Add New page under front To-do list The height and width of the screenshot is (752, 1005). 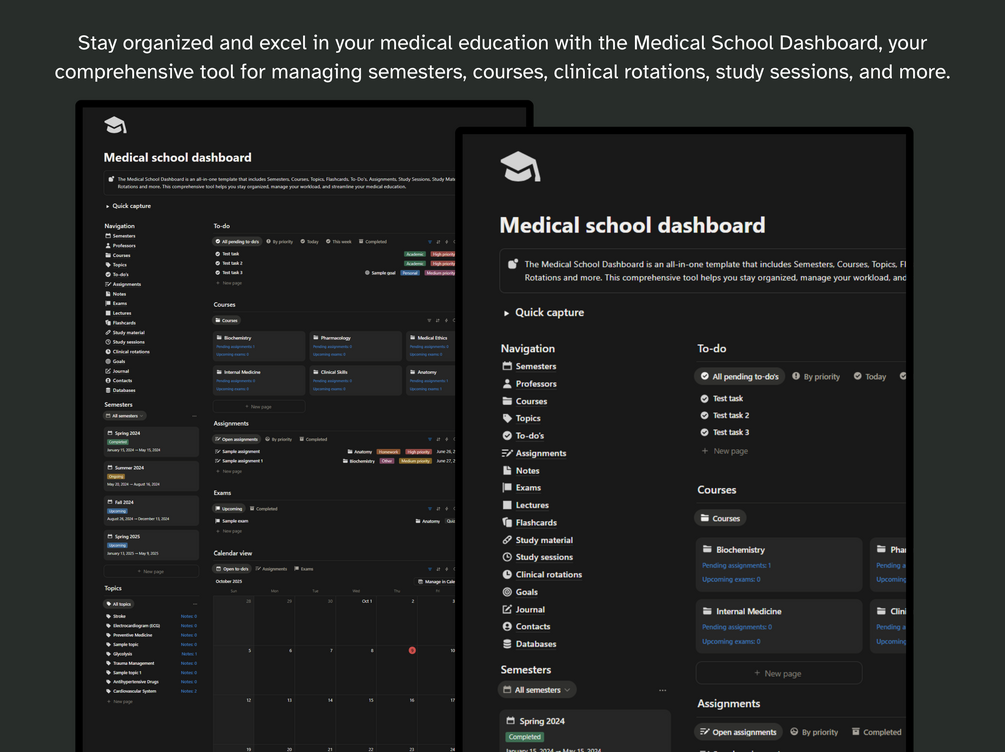tap(725, 451)
